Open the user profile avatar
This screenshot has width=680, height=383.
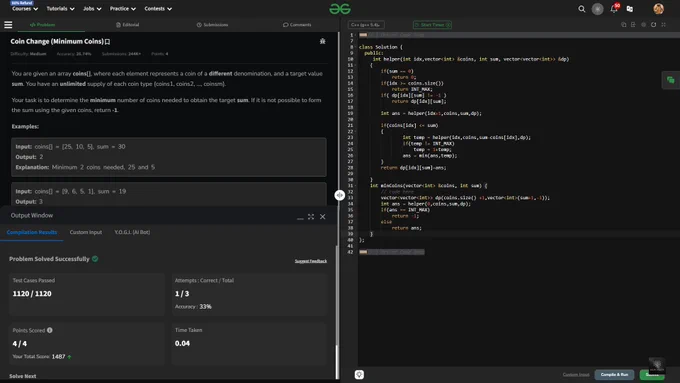coord(658,9)
